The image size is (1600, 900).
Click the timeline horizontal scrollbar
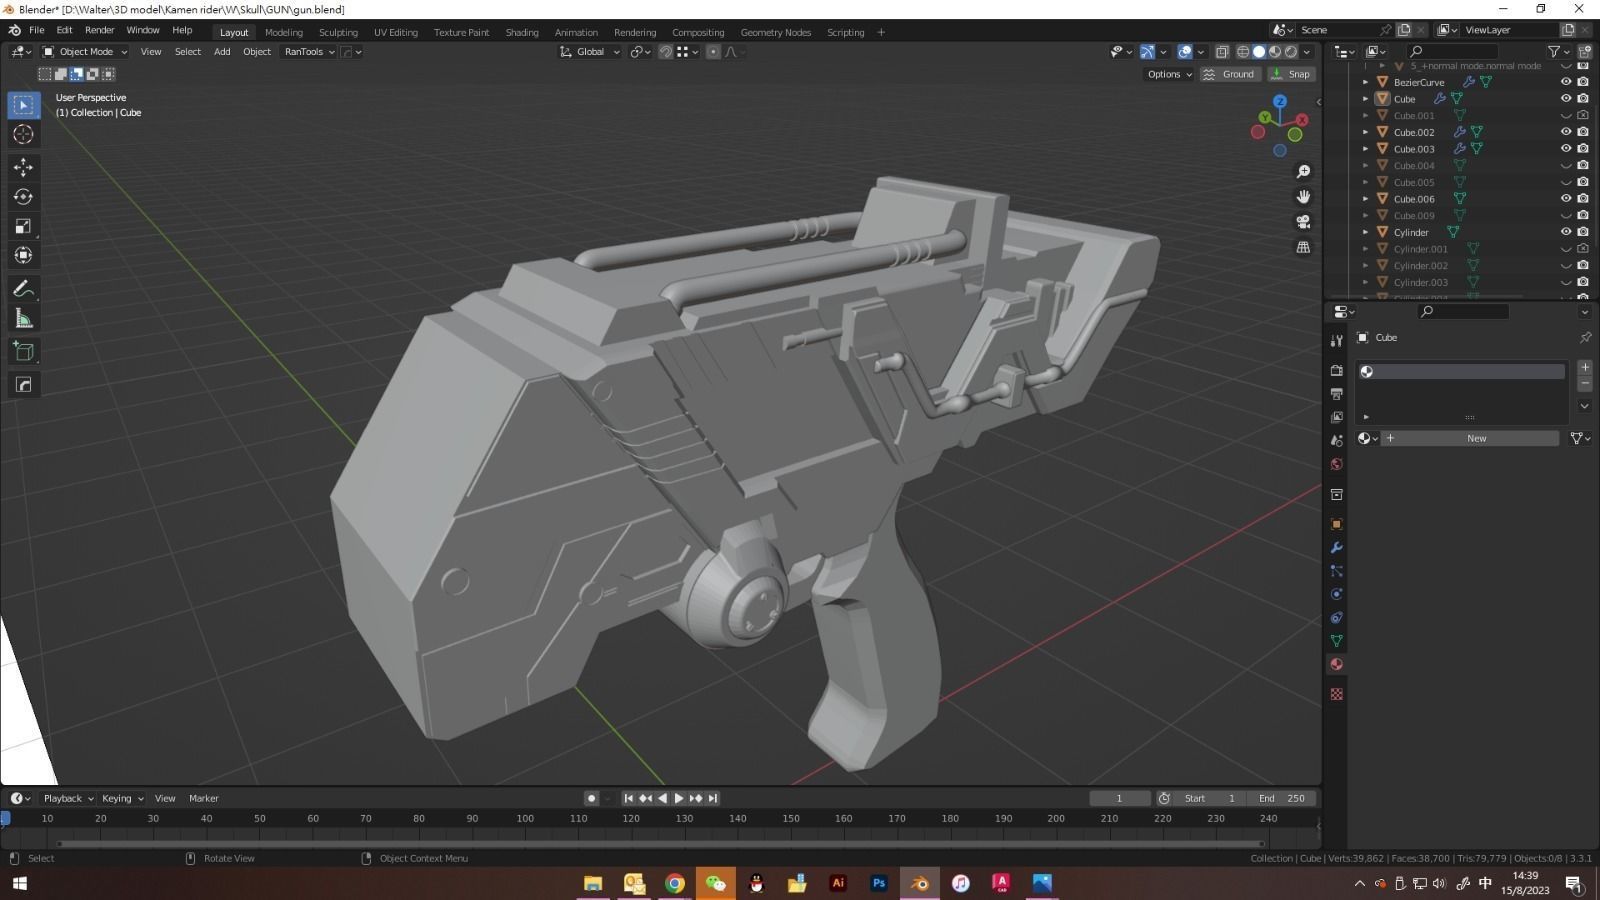(x=660, y=844)
